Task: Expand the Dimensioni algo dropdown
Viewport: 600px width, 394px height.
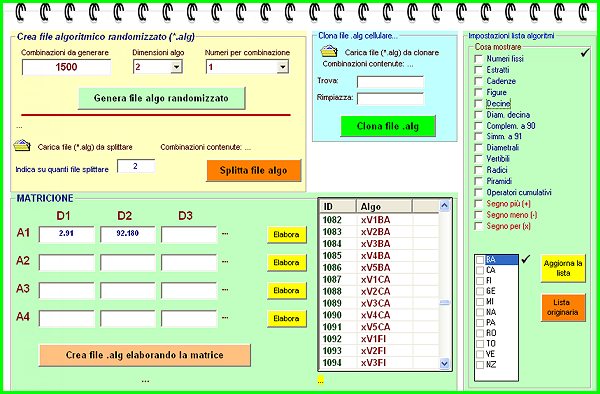Action: click(176, 67)
